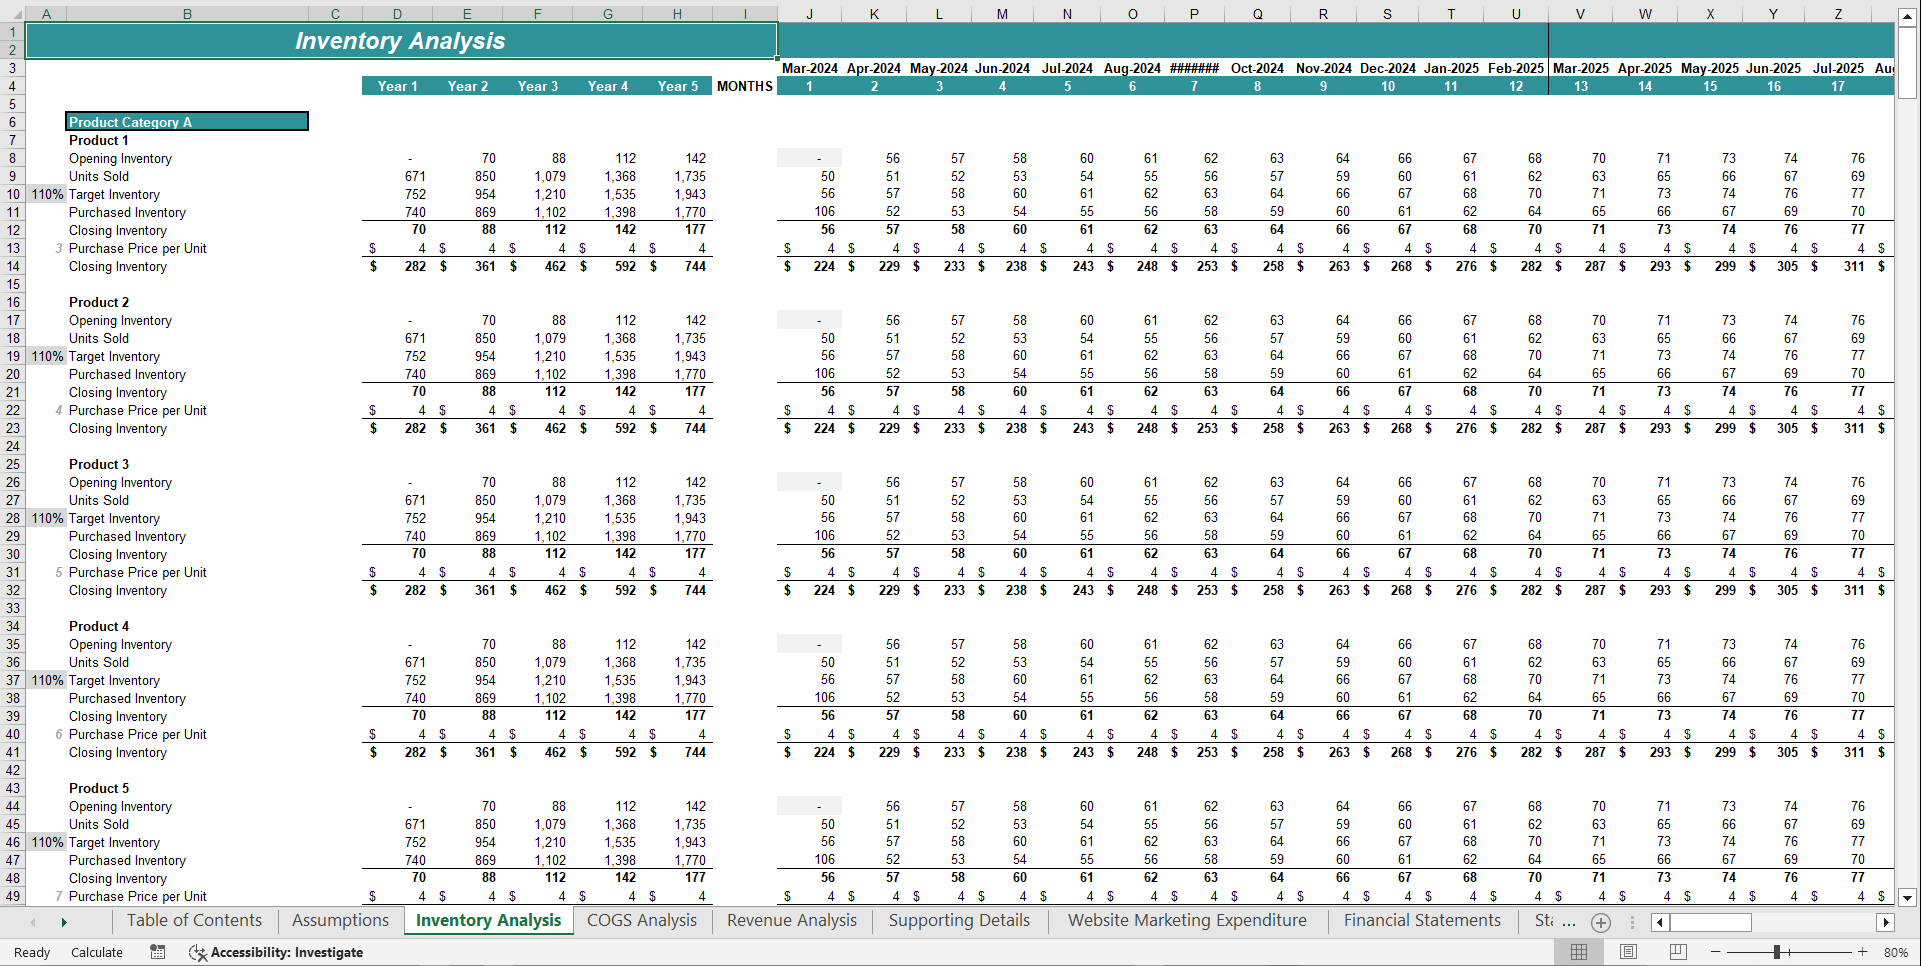Screen dimensions: 1921x966
Task: Select the Product Category A cell
Action: (186, 121)
